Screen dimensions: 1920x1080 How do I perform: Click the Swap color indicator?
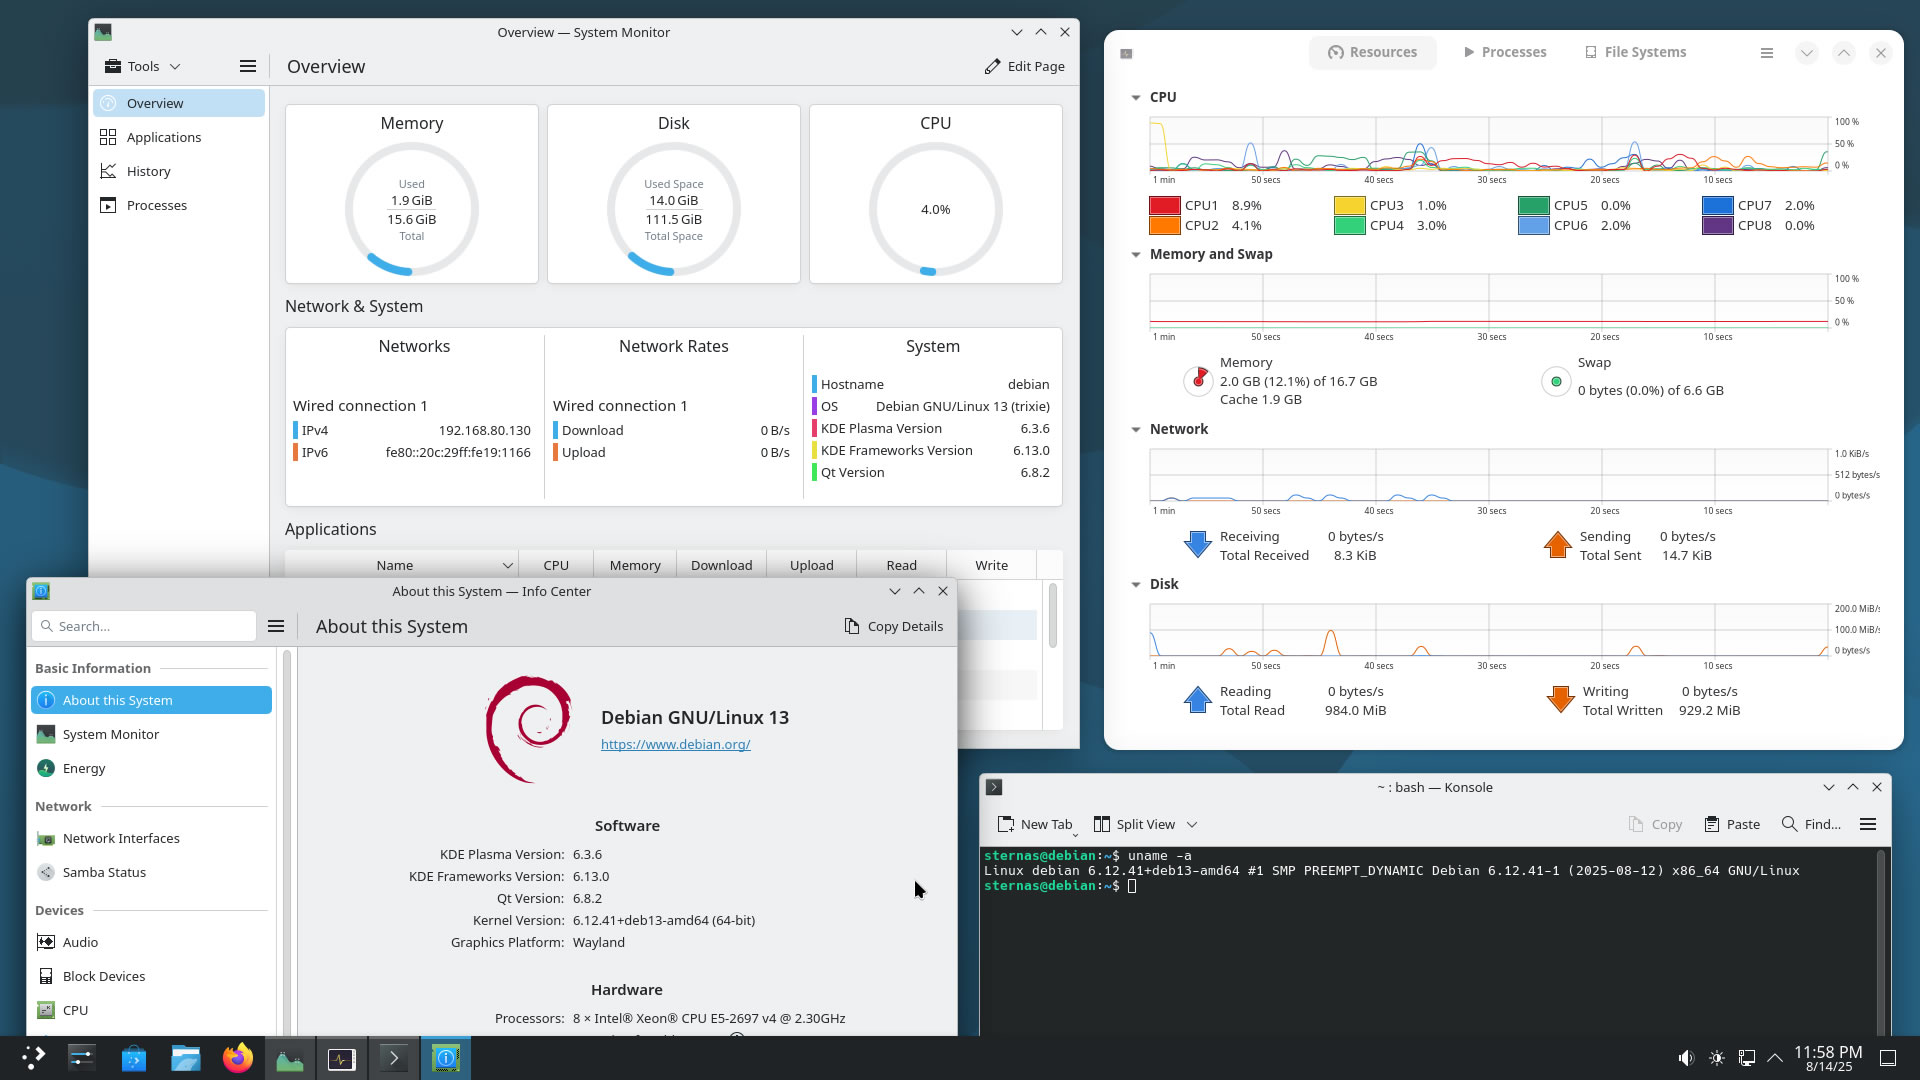tap(1556, 381)
